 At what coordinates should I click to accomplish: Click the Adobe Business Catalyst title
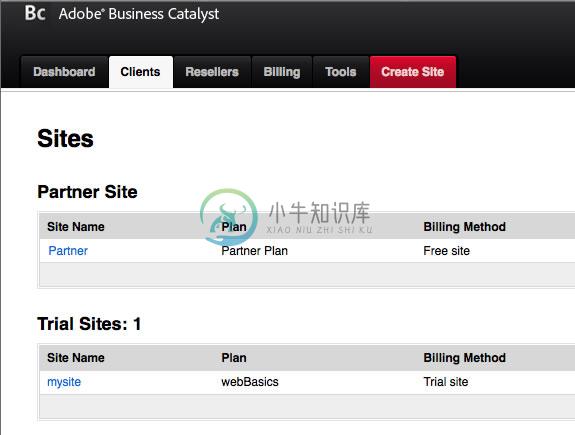coord(139,14)
